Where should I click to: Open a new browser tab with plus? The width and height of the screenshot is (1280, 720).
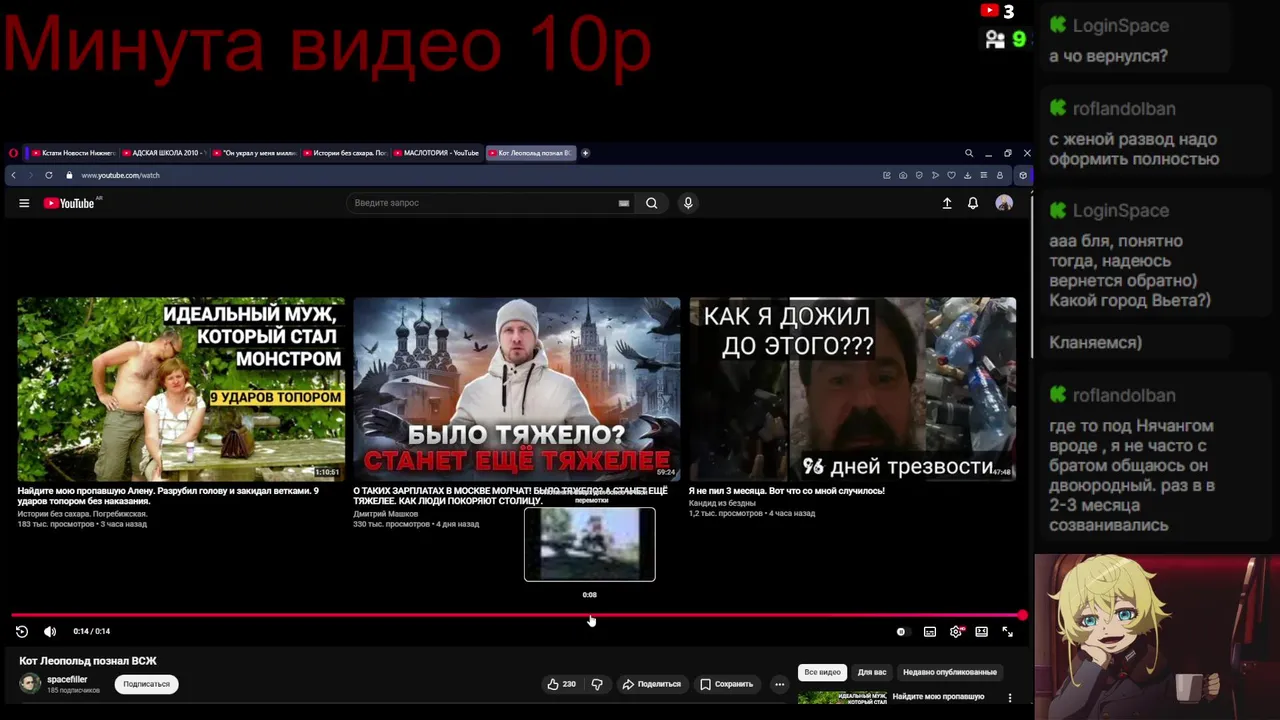click(x=585, y=153)
